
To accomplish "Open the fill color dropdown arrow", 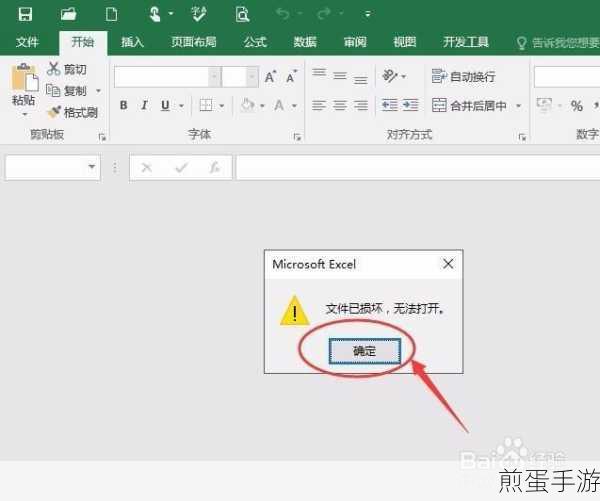I will click(262, 106).
